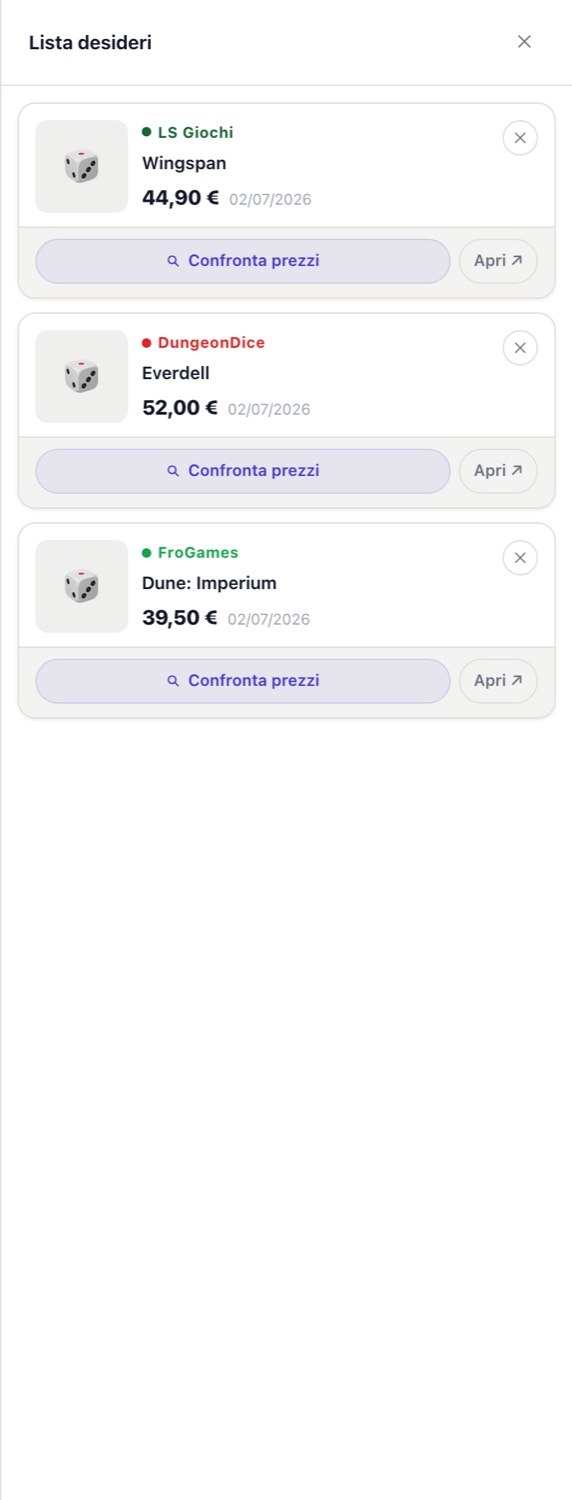Click the Dune: Imperium game title
Viewport: 572px width, 1500px height.
(209, 583)
